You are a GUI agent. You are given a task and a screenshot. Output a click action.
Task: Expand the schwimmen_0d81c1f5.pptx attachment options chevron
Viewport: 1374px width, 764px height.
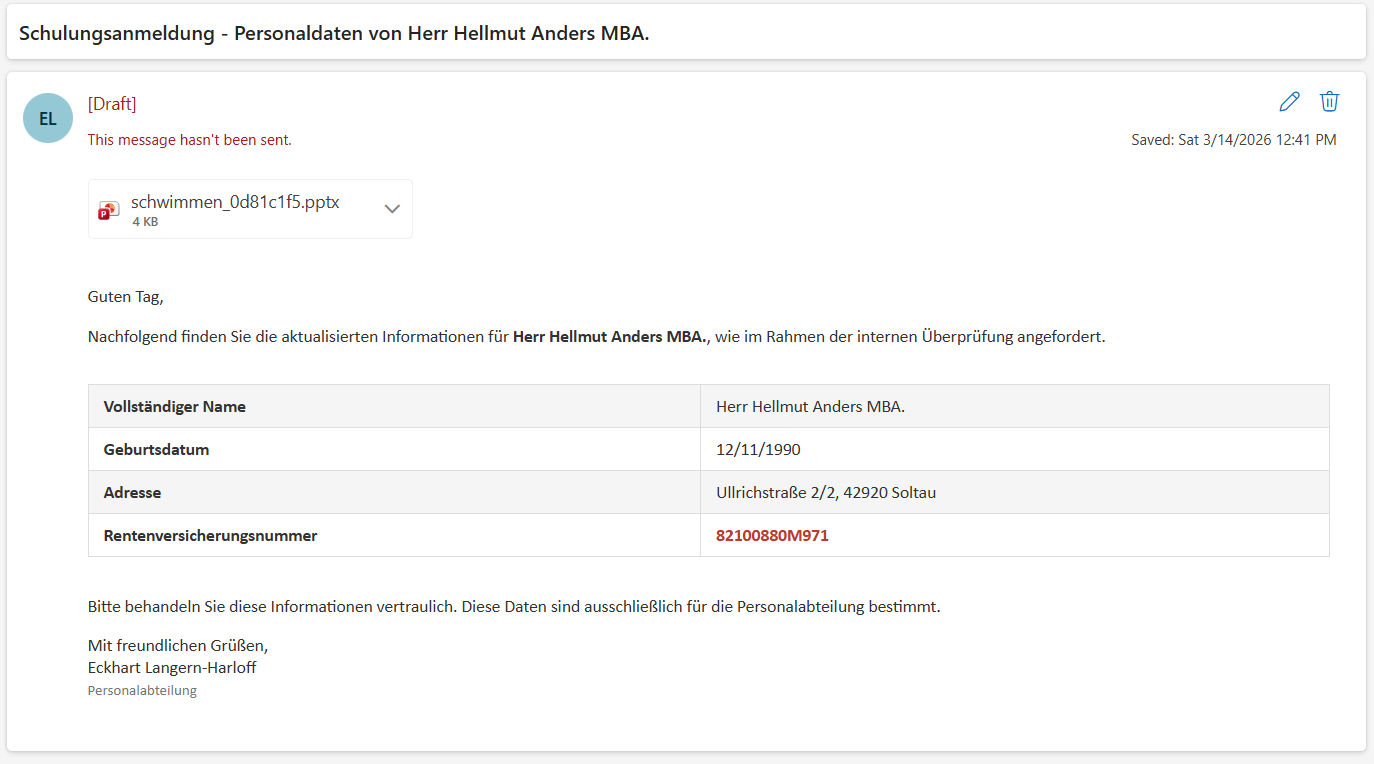click(x=392, y=209)
